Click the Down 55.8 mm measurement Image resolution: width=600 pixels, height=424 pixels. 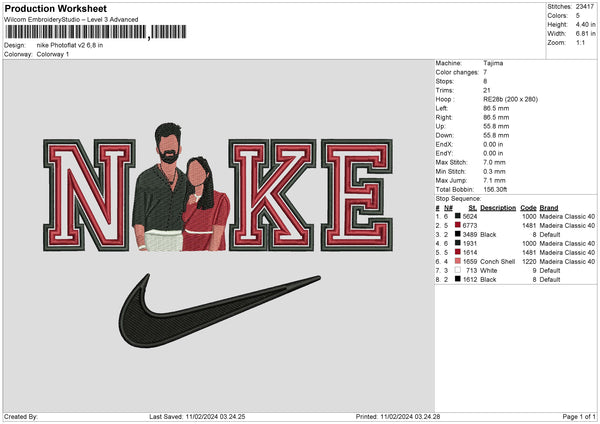pos(496,135)
